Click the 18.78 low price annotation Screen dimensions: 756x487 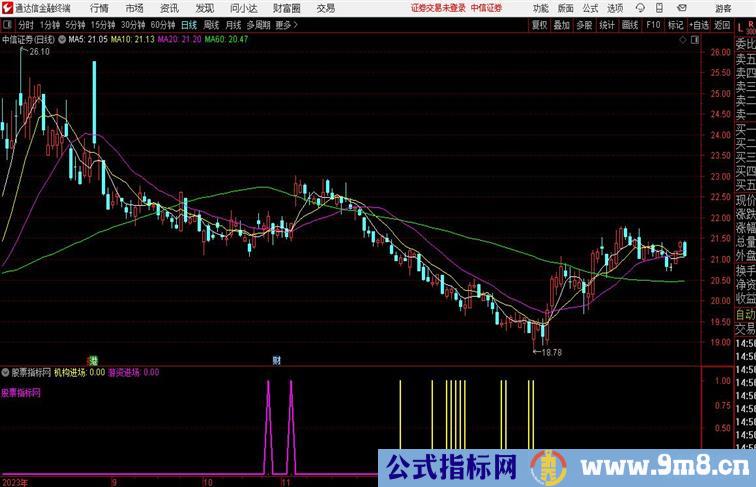(x=552, y=352)
